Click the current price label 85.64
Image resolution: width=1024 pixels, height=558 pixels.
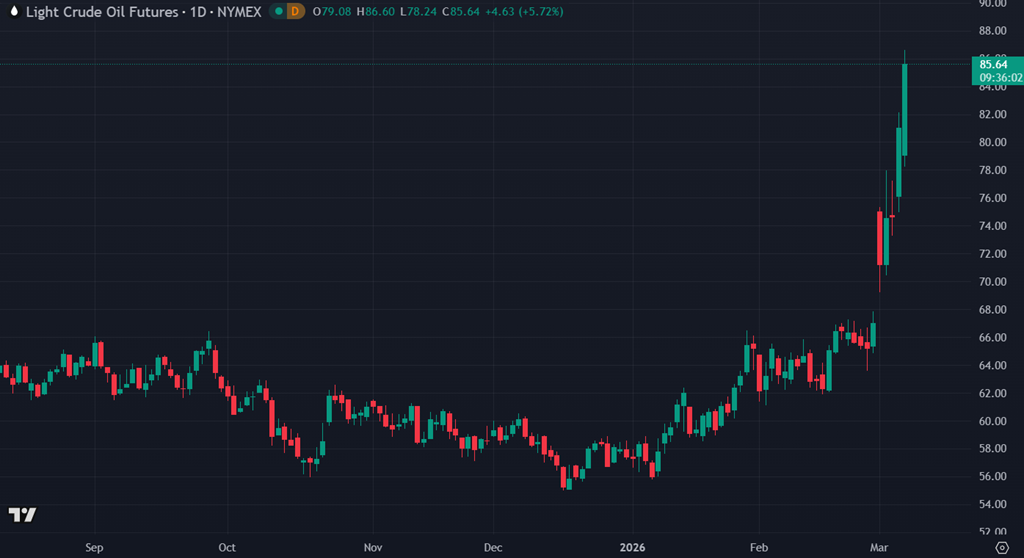(994, 65)
